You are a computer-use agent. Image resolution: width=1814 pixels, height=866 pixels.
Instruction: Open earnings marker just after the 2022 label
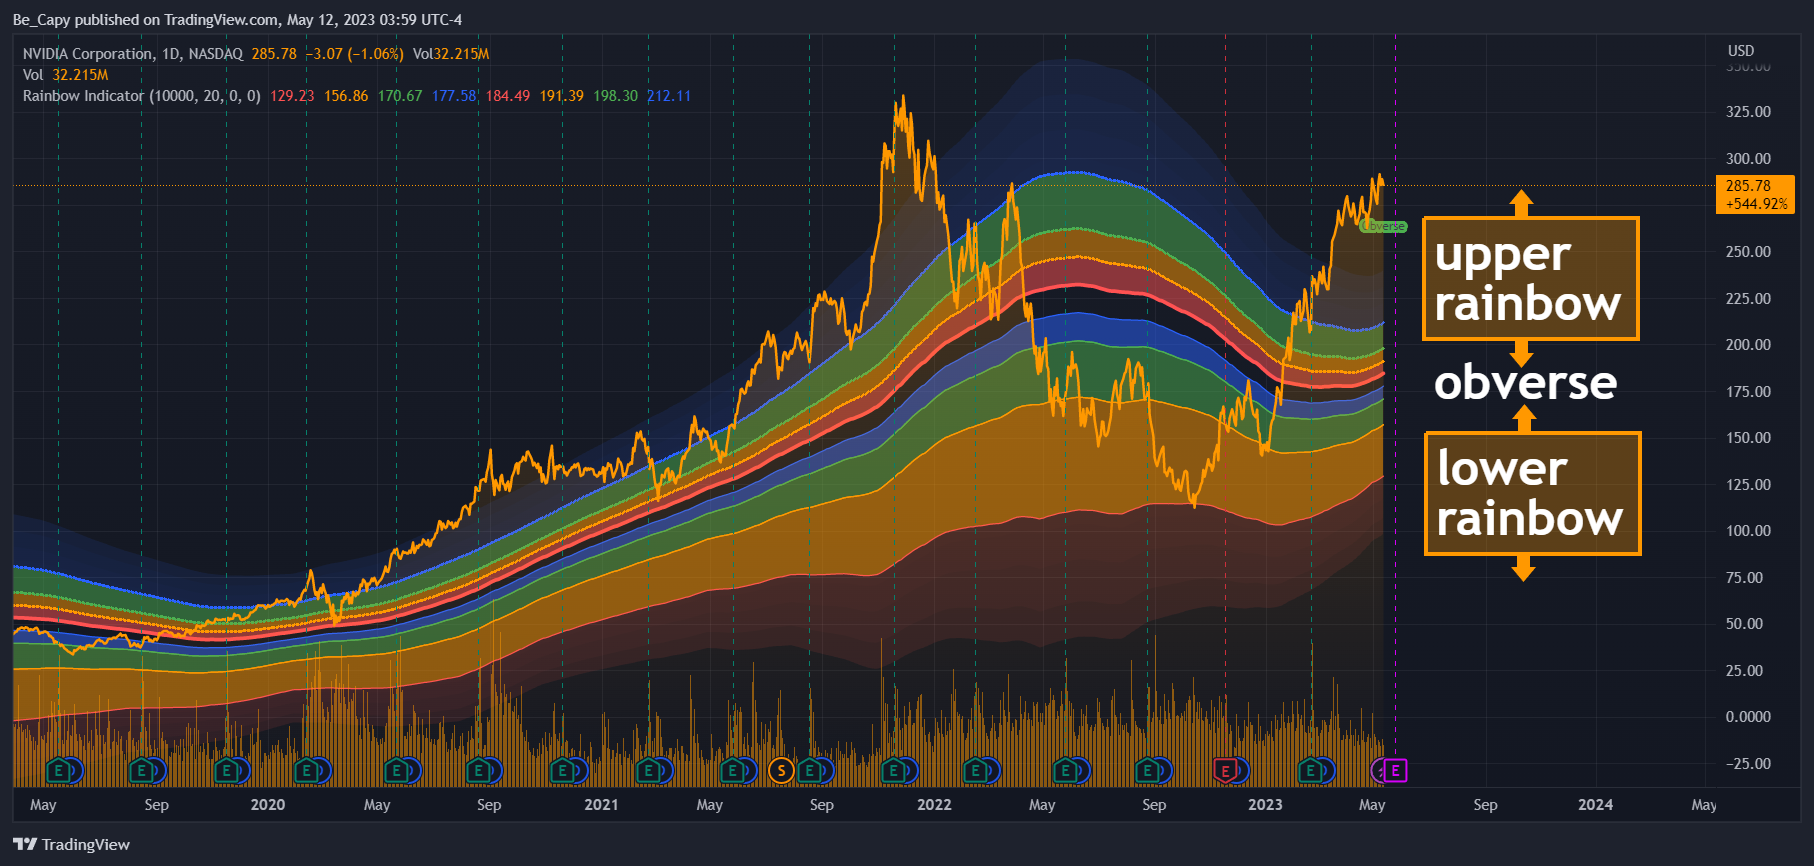(x=977, y=771)
